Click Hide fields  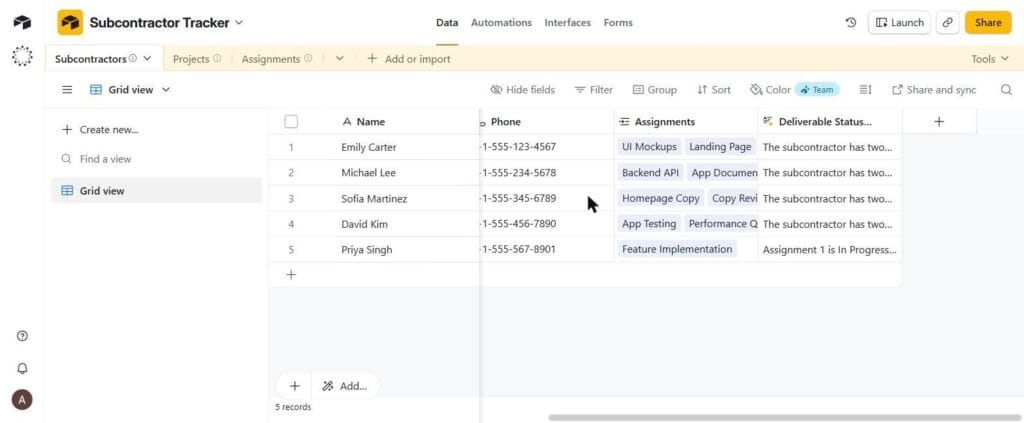pyautogui.click(x=522, y=90)
